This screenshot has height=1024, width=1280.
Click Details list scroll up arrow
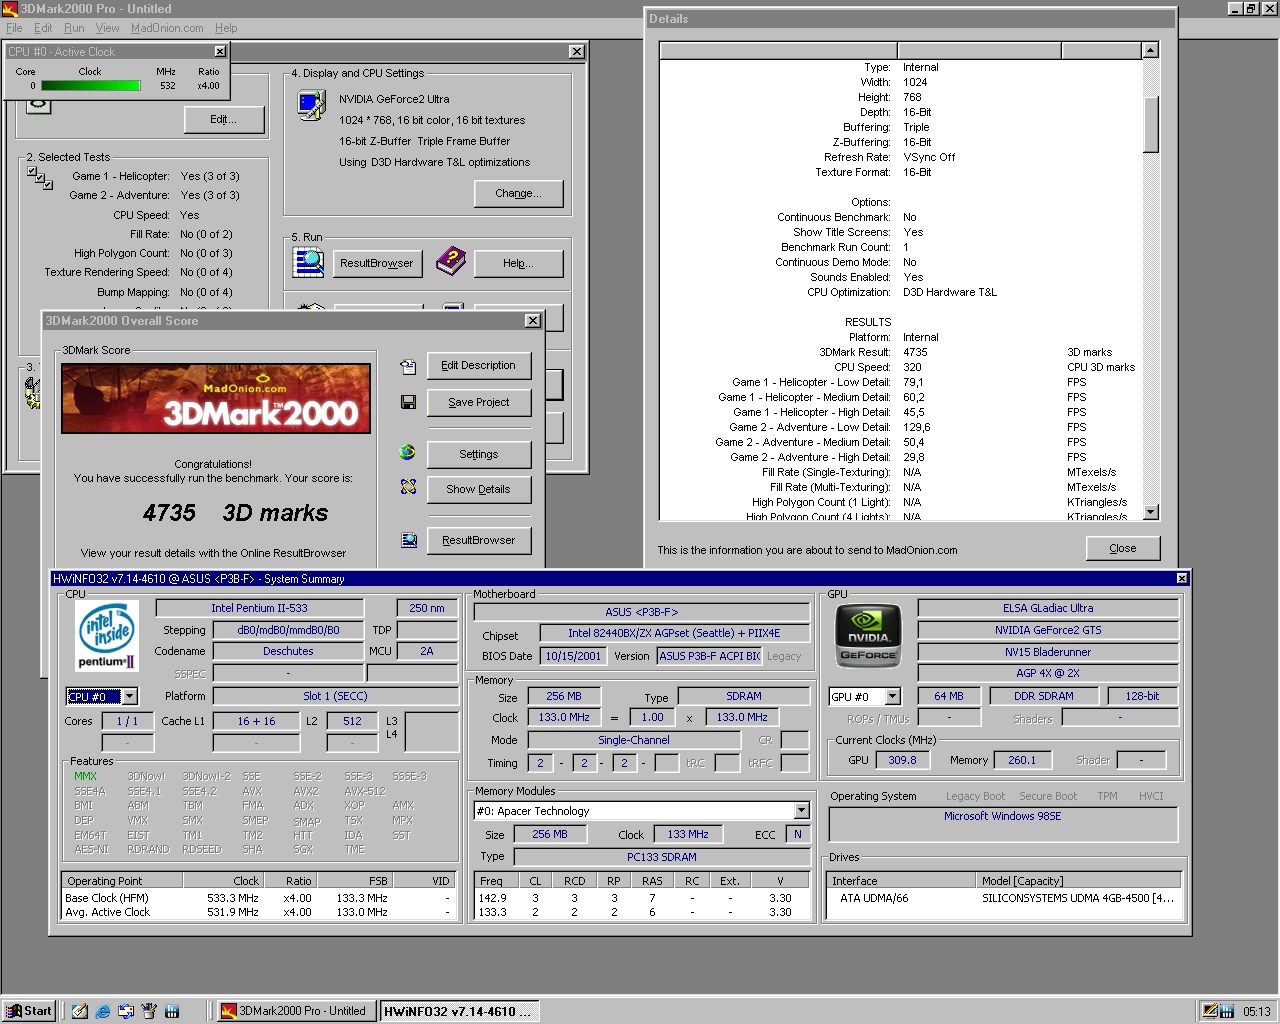(1151, 50)
